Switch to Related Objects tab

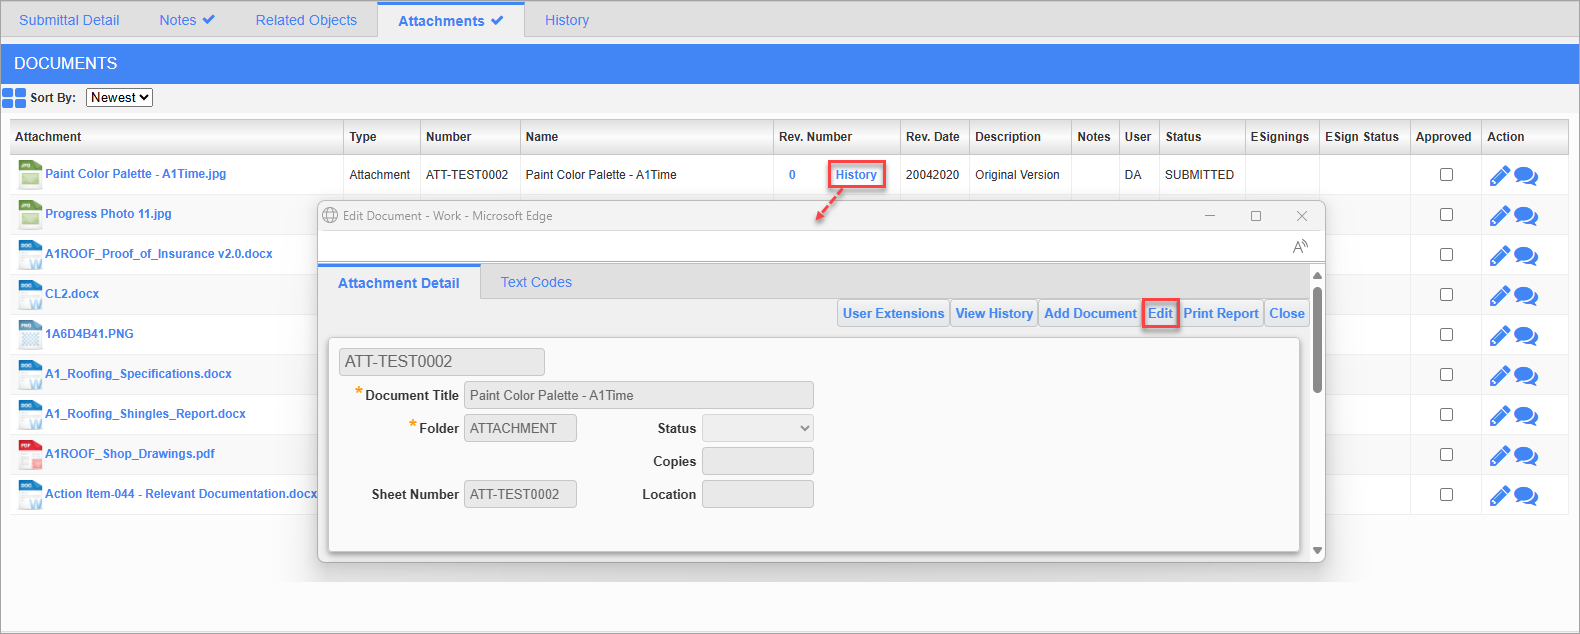tap(306, 20)
